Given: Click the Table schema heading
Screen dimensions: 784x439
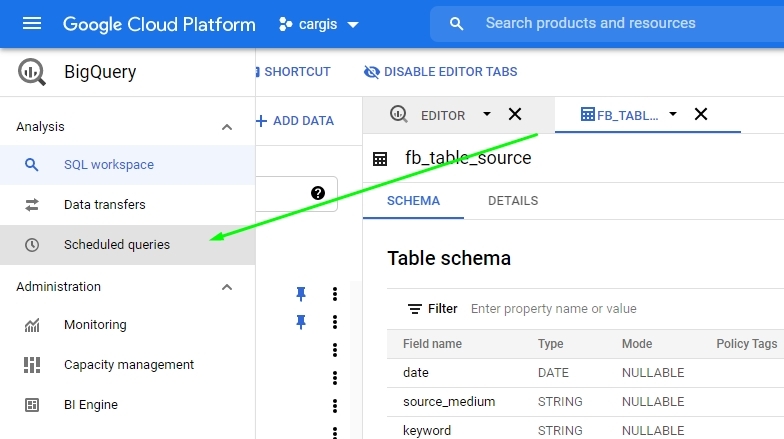Looking at the screenshot, I should click(449, 258).
